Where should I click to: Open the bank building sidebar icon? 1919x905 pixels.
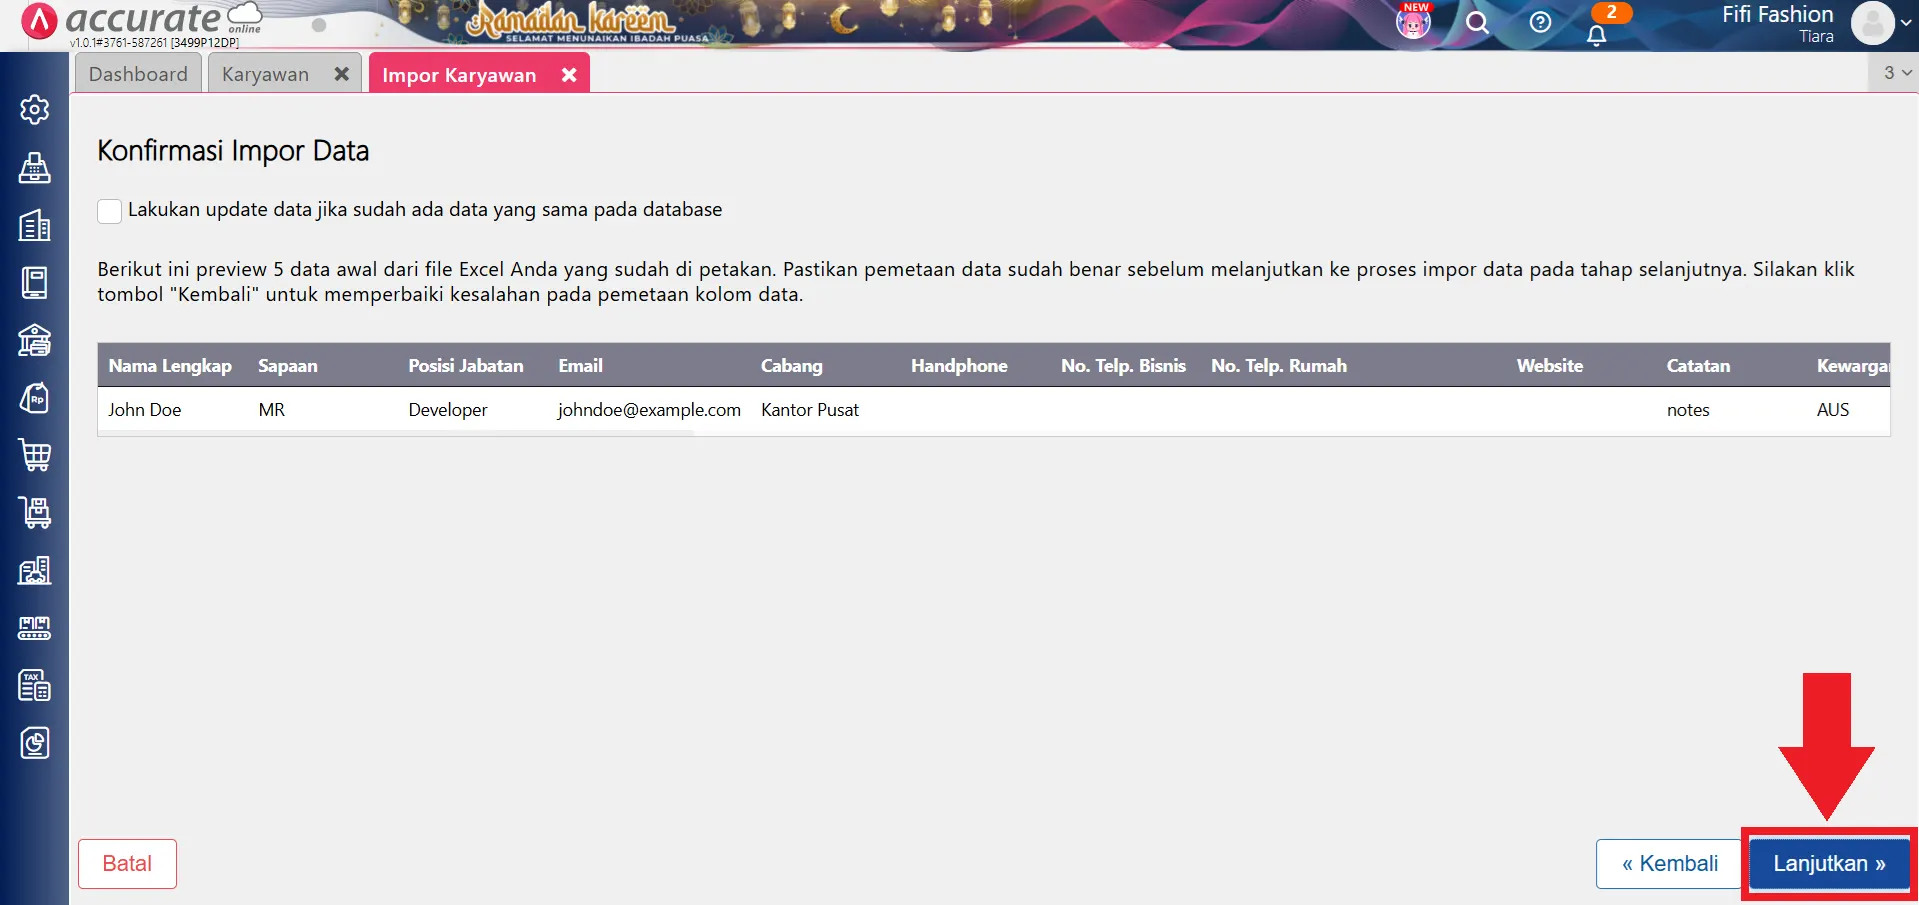pos(34,340)
